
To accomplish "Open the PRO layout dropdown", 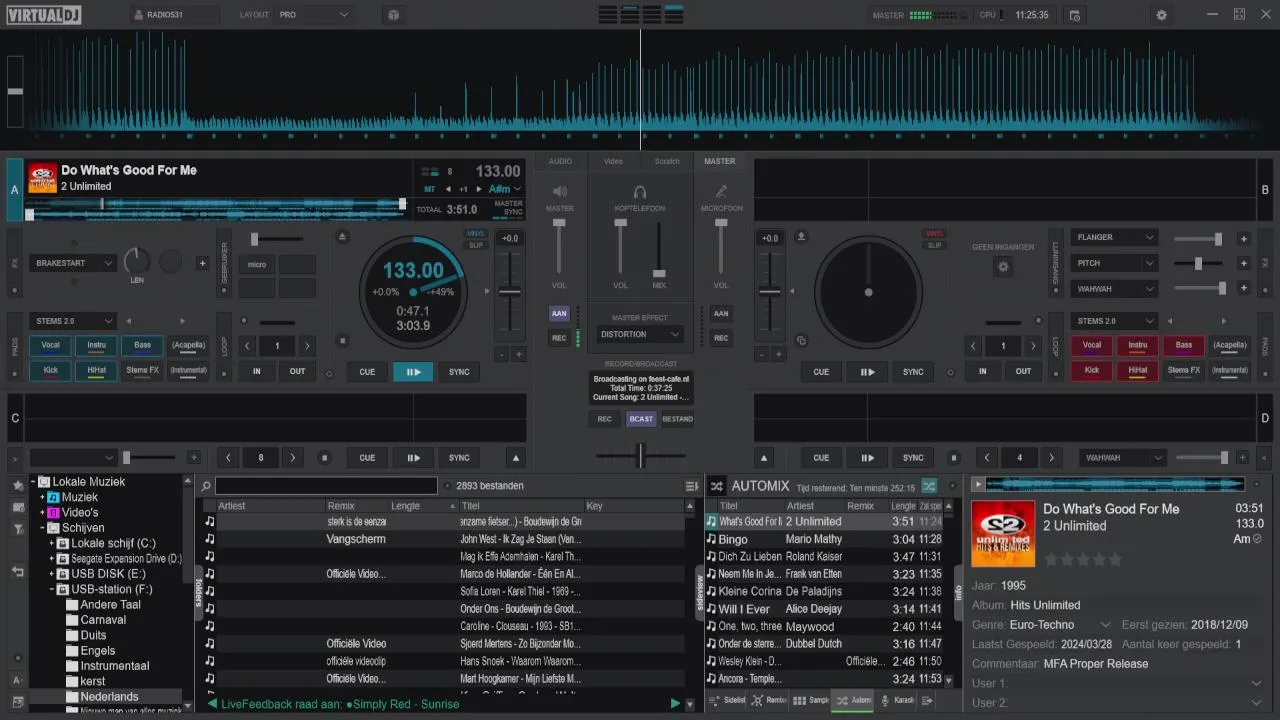I will [314, 15].
